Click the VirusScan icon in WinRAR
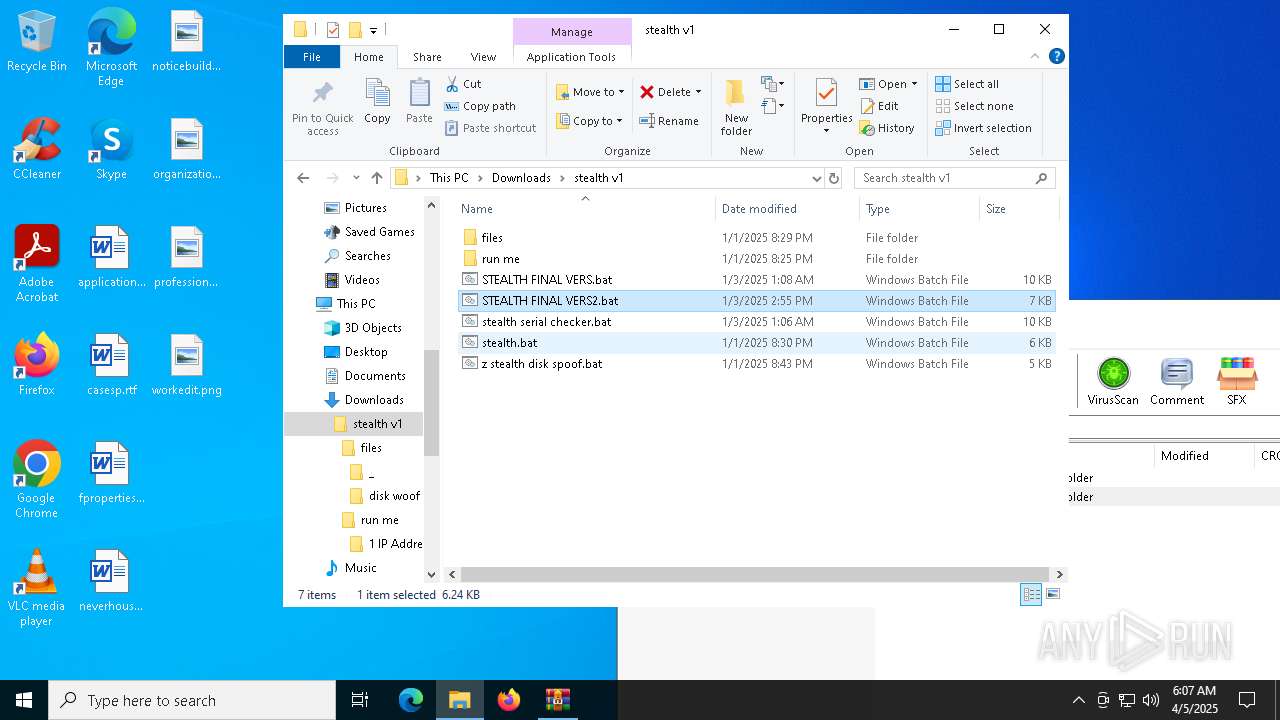The width and height of the screenshot is (1280, 720). coord(1113,381)
